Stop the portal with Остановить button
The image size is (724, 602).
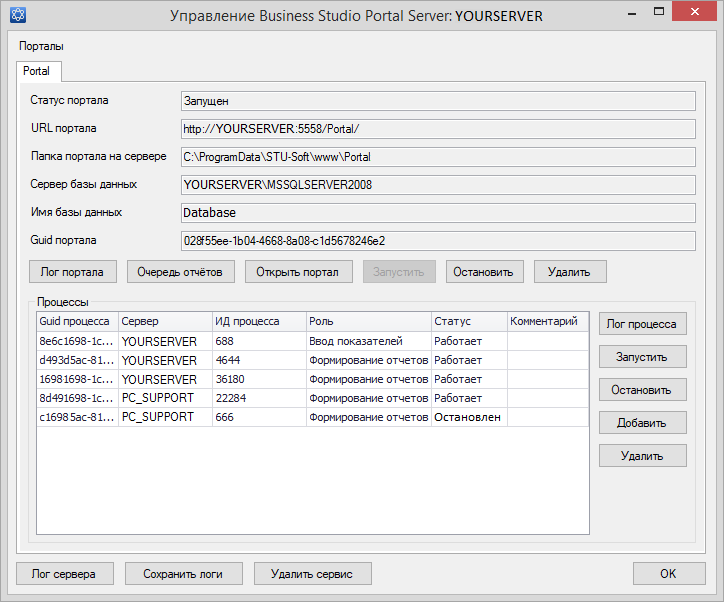click(485, 271)
